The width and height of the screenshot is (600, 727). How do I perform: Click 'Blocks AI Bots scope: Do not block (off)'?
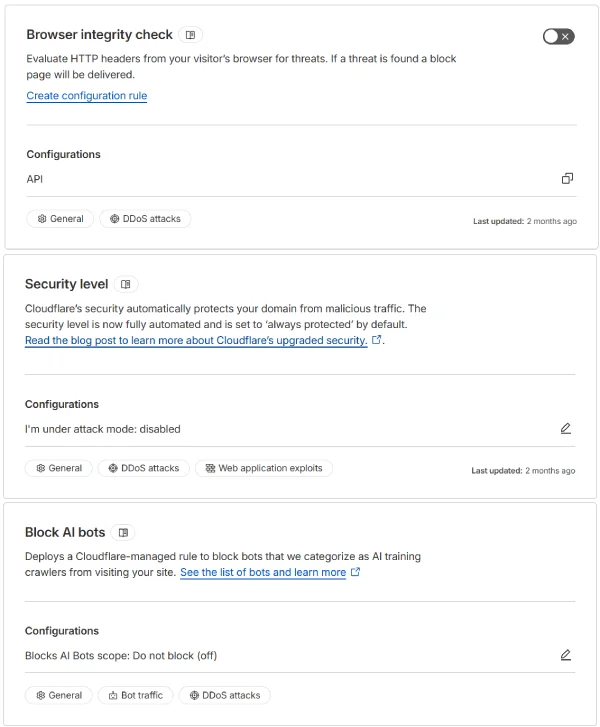pos(121,656)
